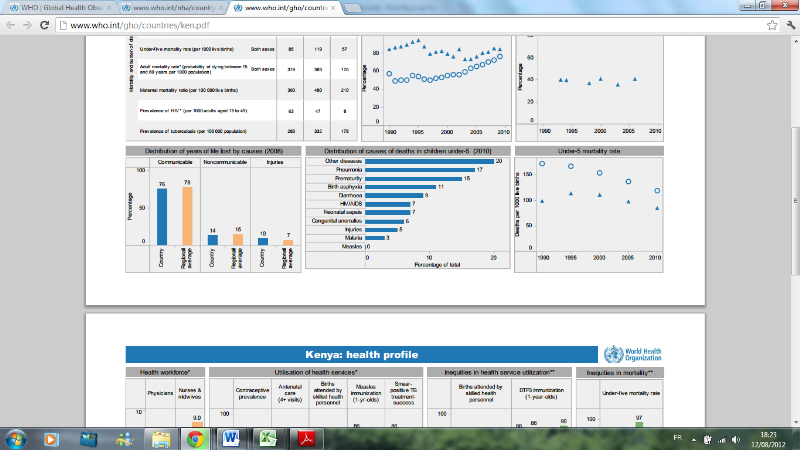Image resolution: width=800 pixels, height=450 pixels.
Task: Click 'Utilisation of health services' header
Action: pos(316,372)
